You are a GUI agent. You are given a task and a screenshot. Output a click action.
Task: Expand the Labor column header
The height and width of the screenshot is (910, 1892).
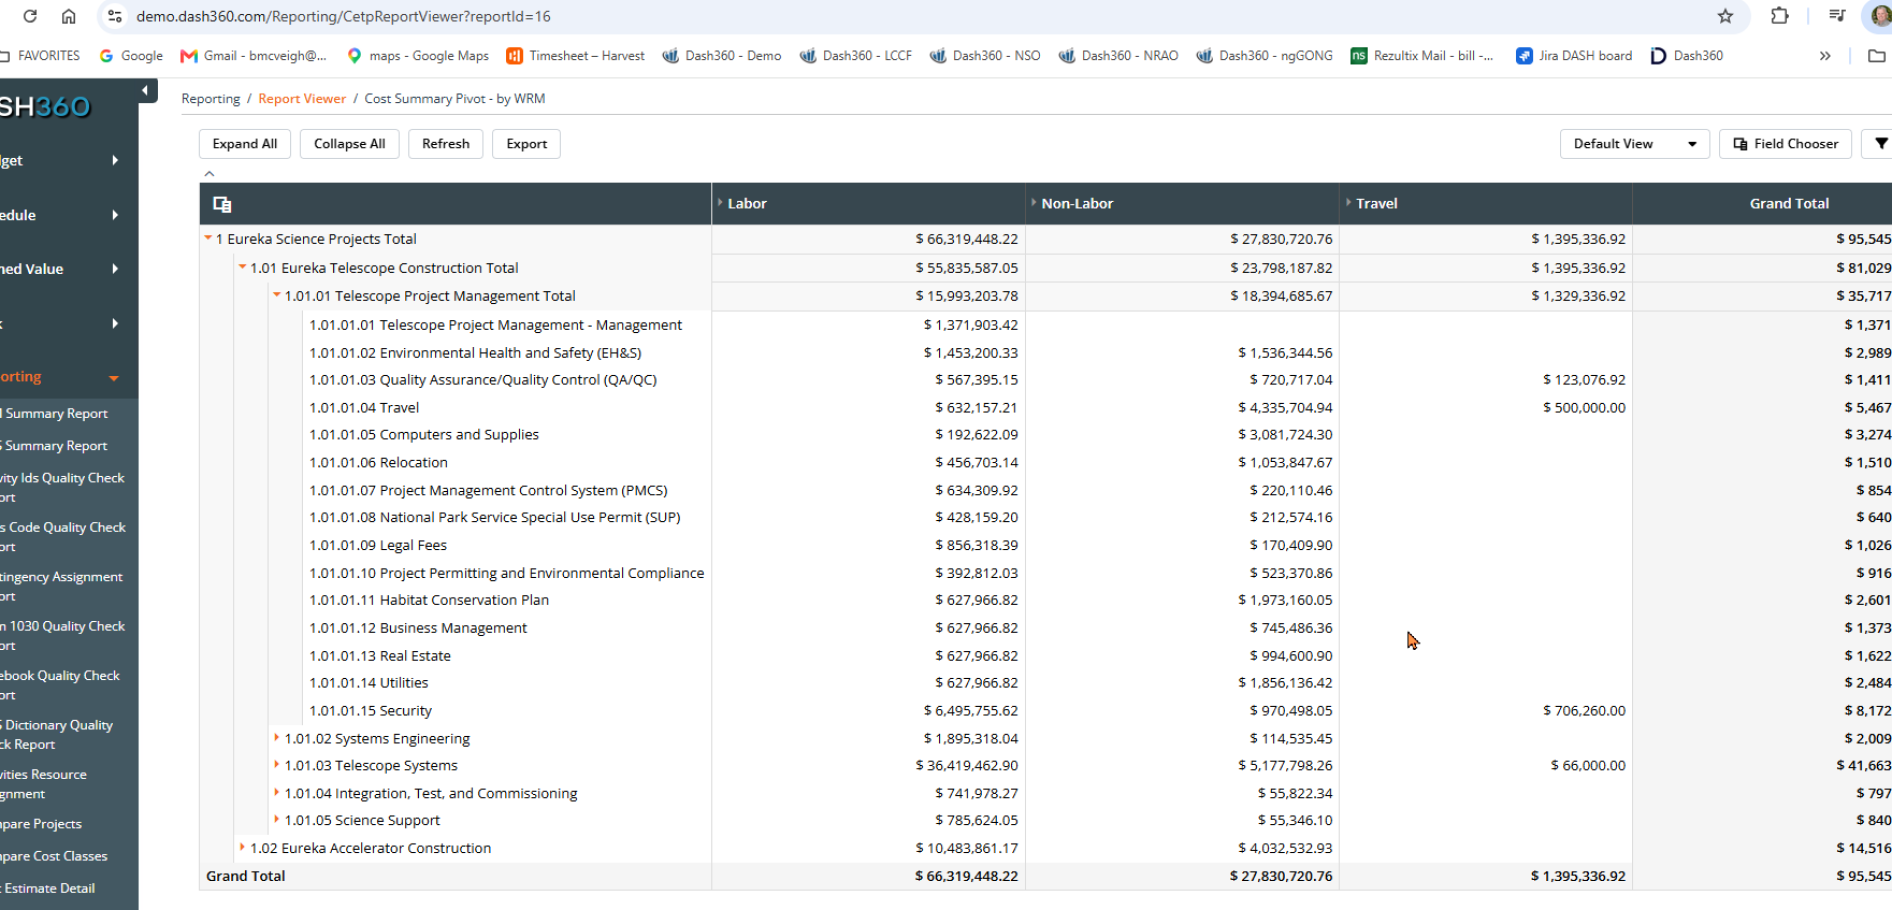pyautogui.click(x=720, y=203)
